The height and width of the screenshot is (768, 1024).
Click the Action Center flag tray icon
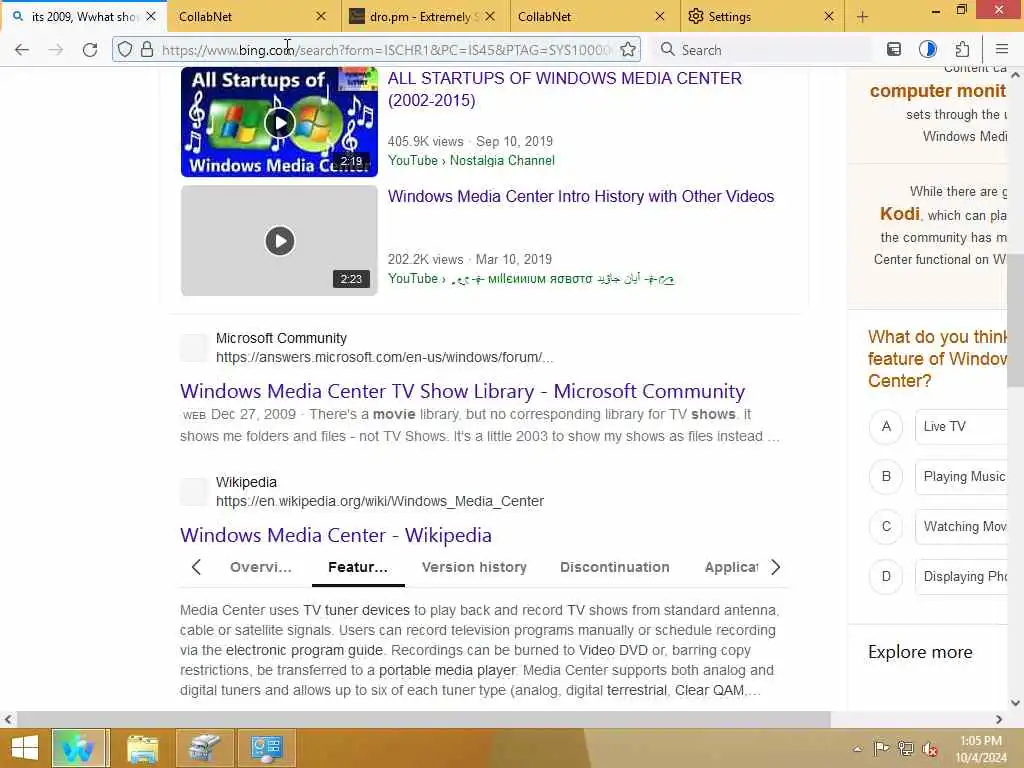pyautogui.click(x=881, y=748)
